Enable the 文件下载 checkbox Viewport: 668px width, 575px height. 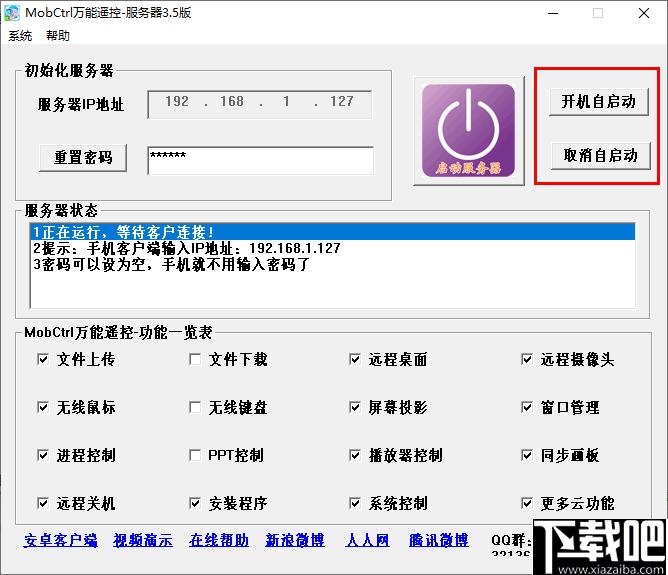[195, 359]
